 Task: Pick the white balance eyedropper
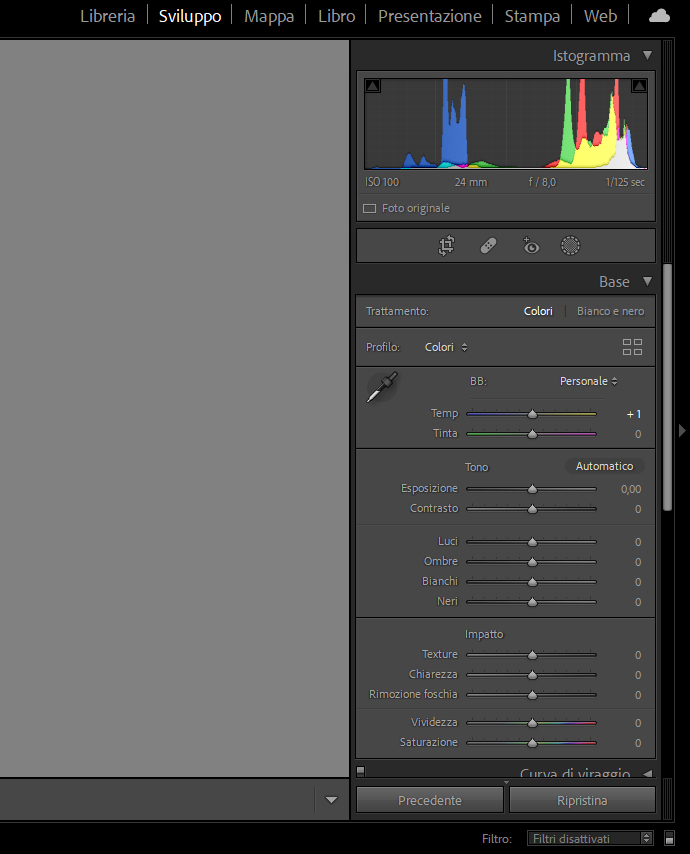pos(382,387)
